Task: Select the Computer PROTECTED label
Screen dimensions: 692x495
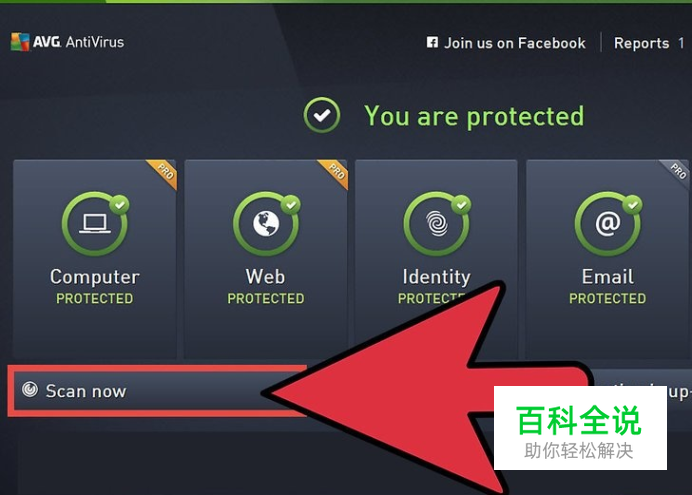Action: pyautogui.click(x=94, y=299)
